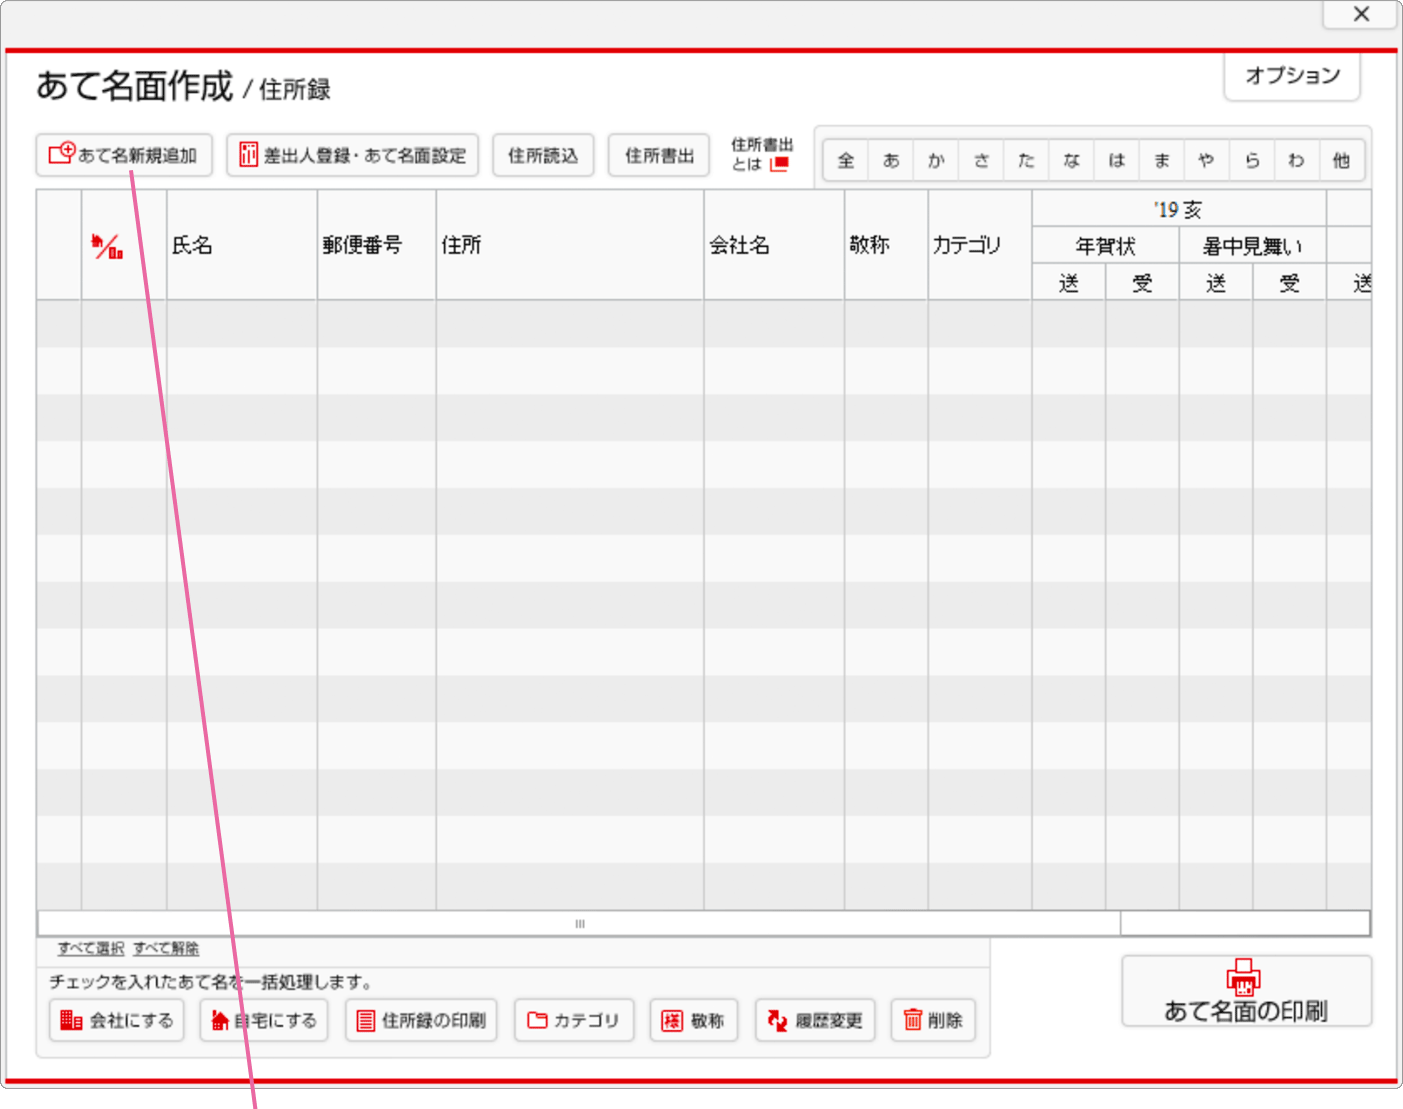Click the 住所書出 button
The image size is (1403, 1109).
coord(659,155)
